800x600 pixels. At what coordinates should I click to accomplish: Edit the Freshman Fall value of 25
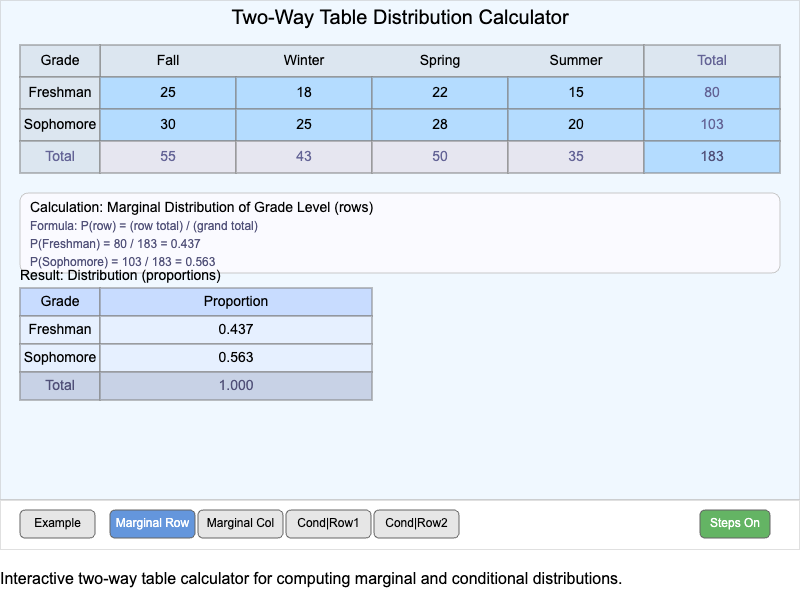(x=167, y=92)
